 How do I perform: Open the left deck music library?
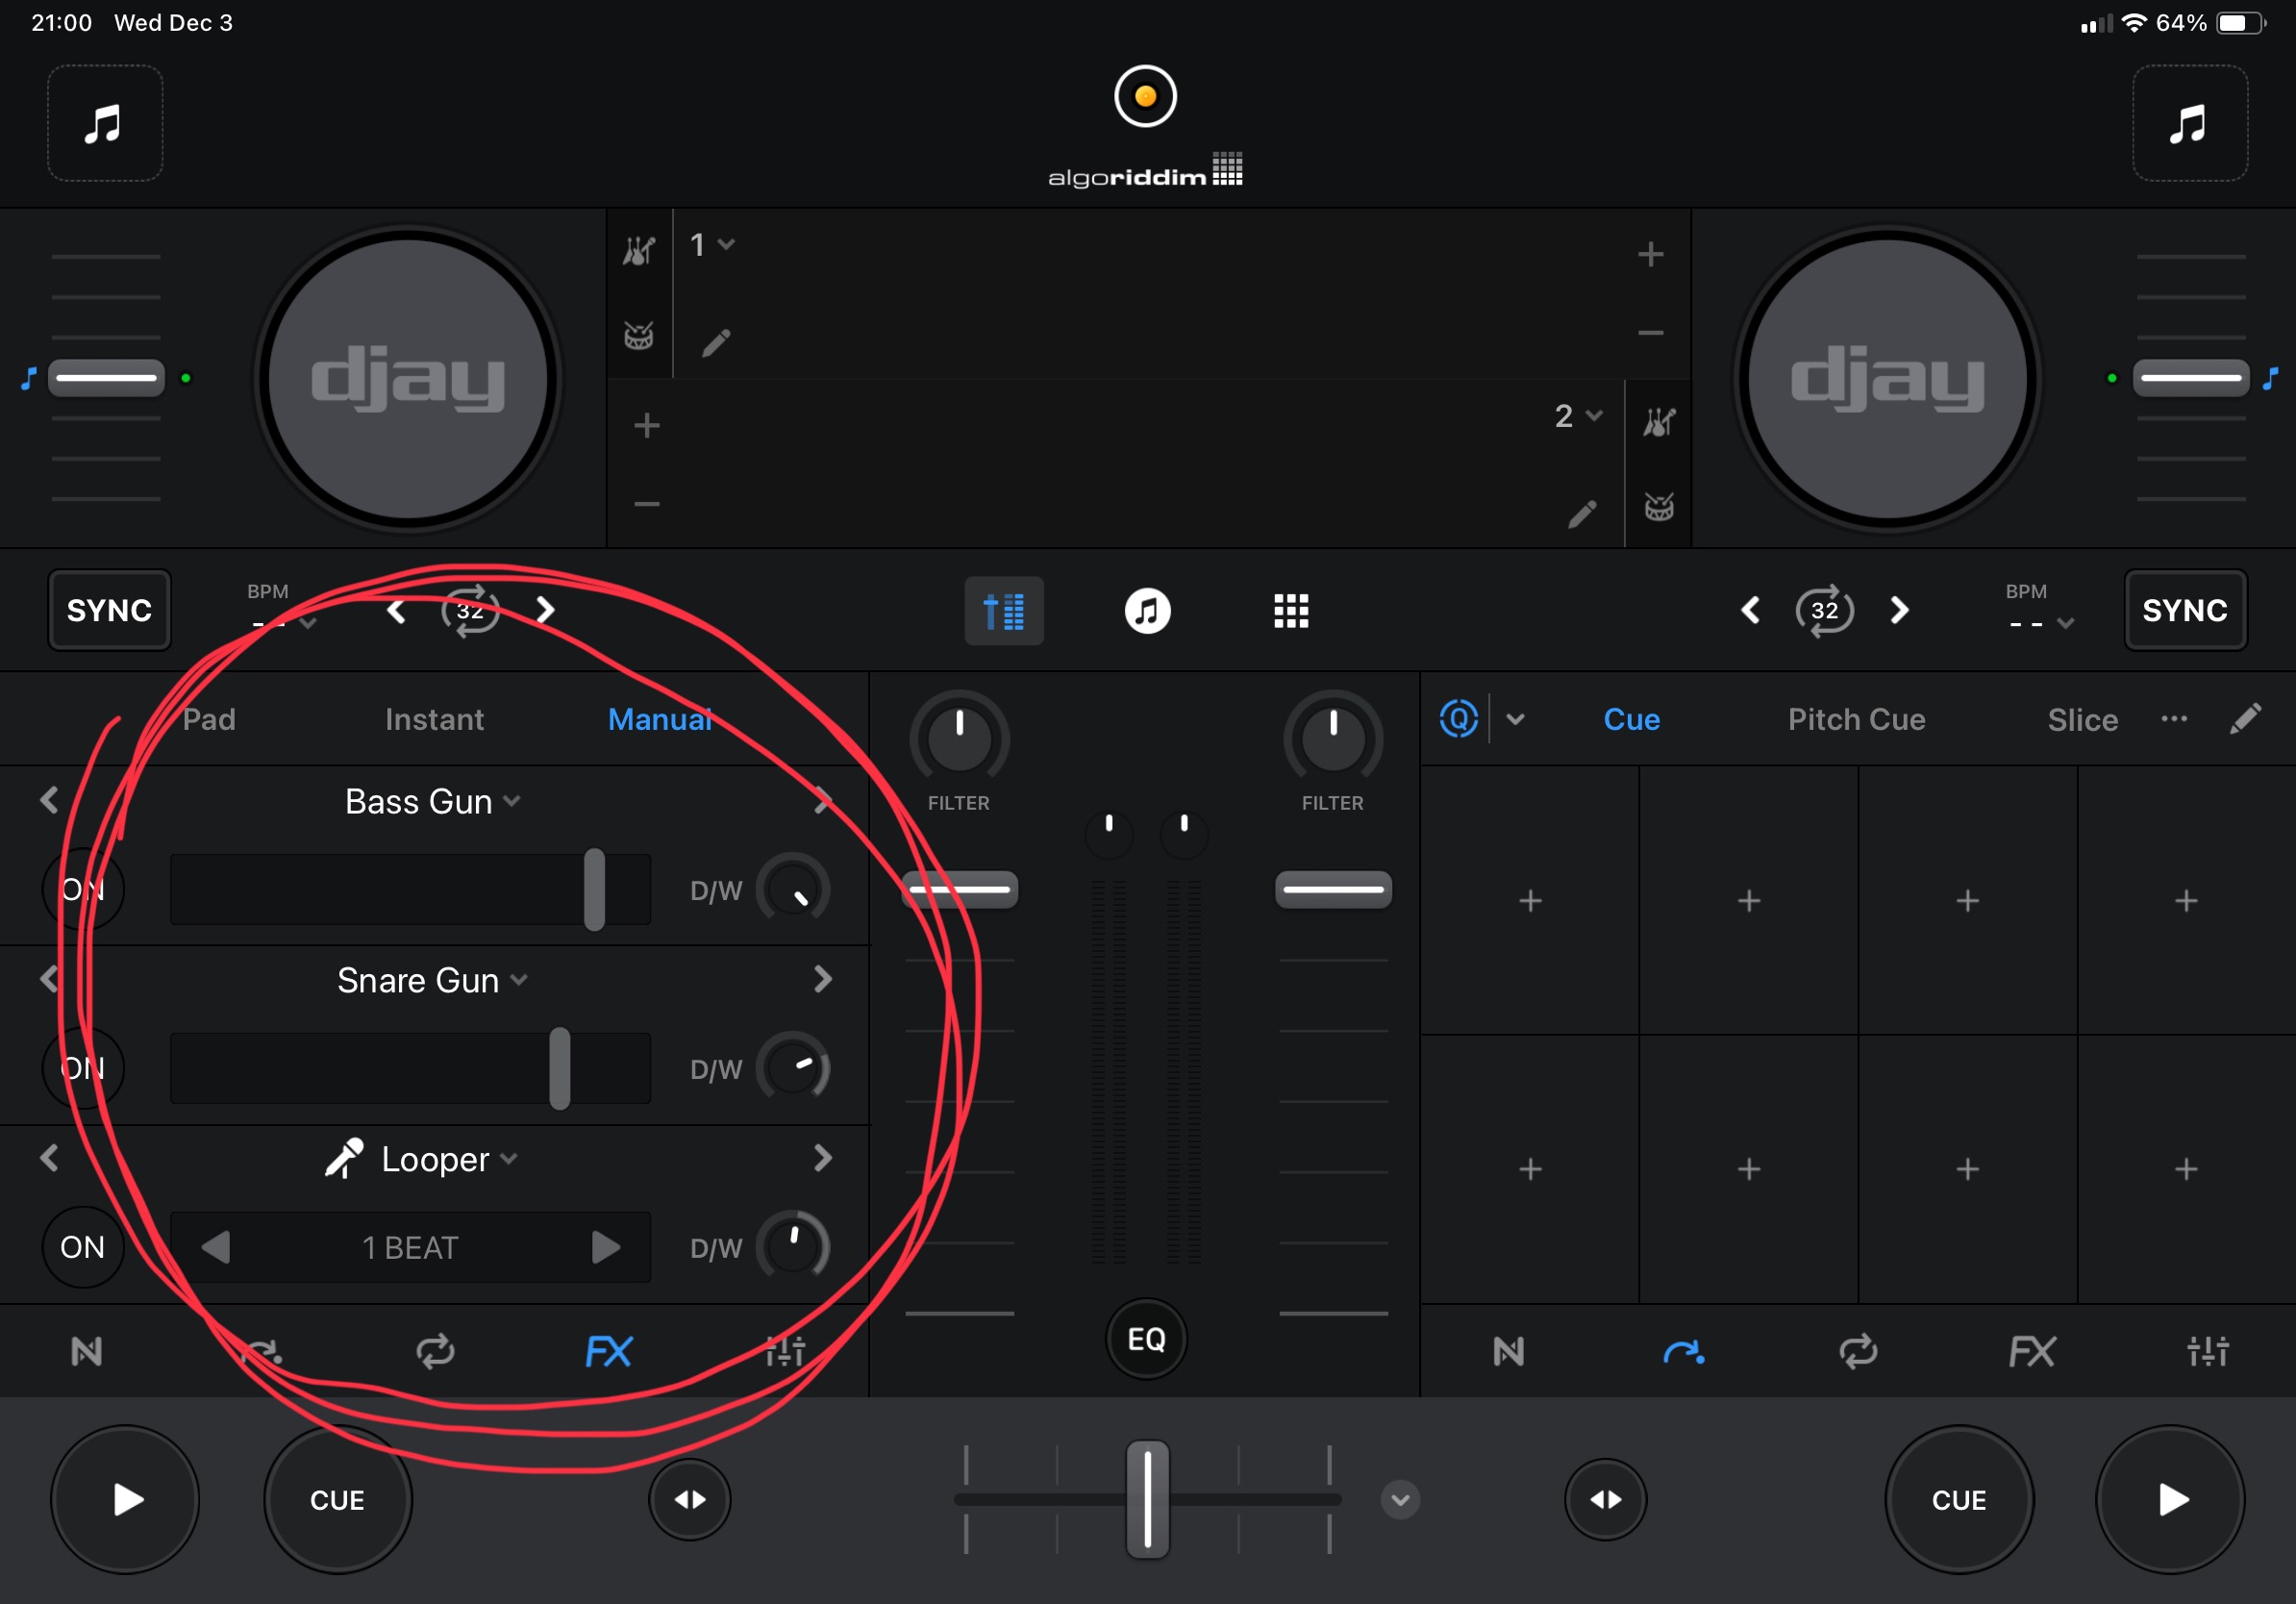[x=105, y=124]
